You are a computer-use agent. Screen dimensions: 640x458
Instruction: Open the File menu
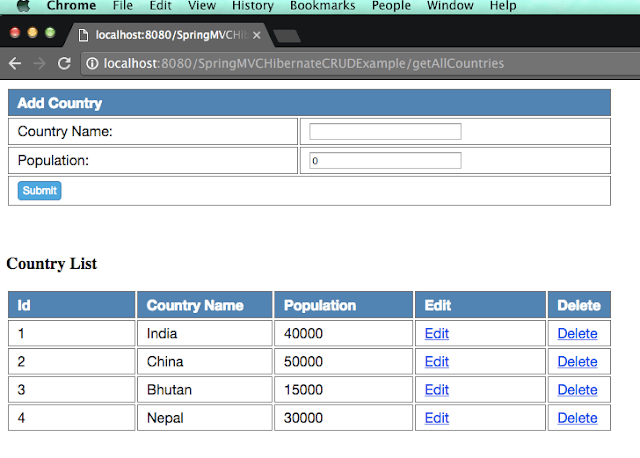click(123, 6)
